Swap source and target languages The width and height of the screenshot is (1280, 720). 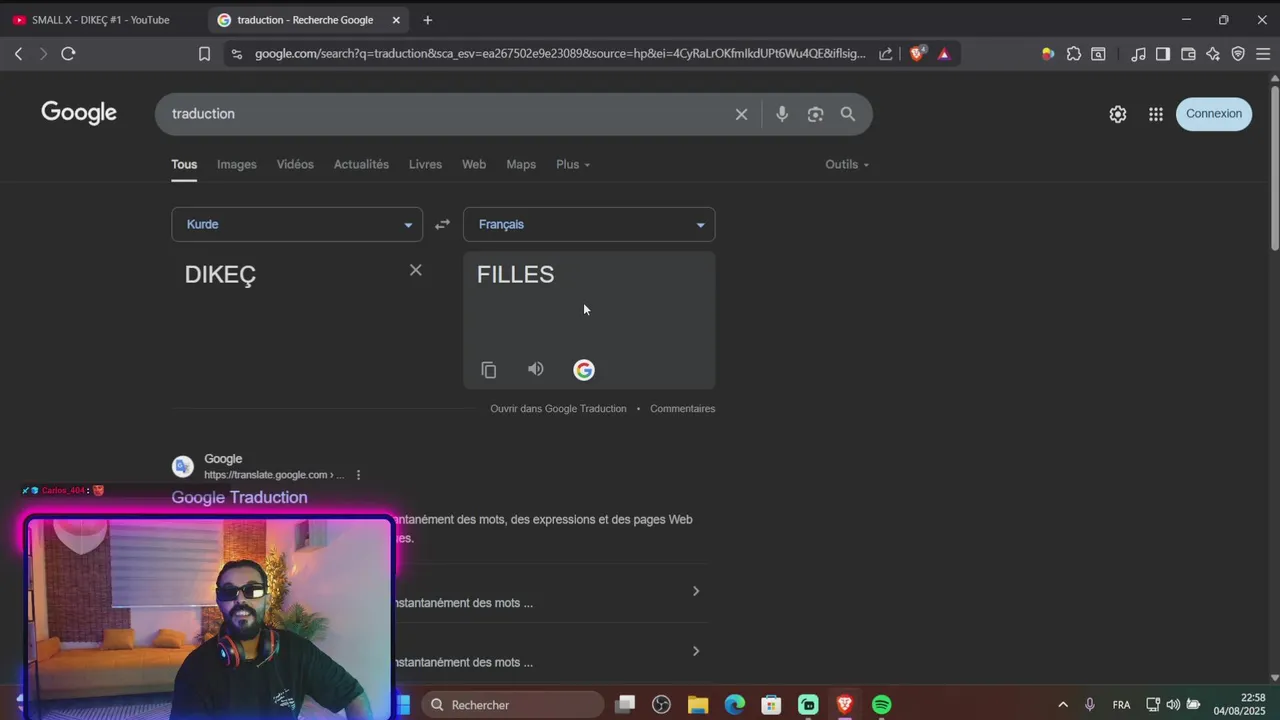pos(442,224)
